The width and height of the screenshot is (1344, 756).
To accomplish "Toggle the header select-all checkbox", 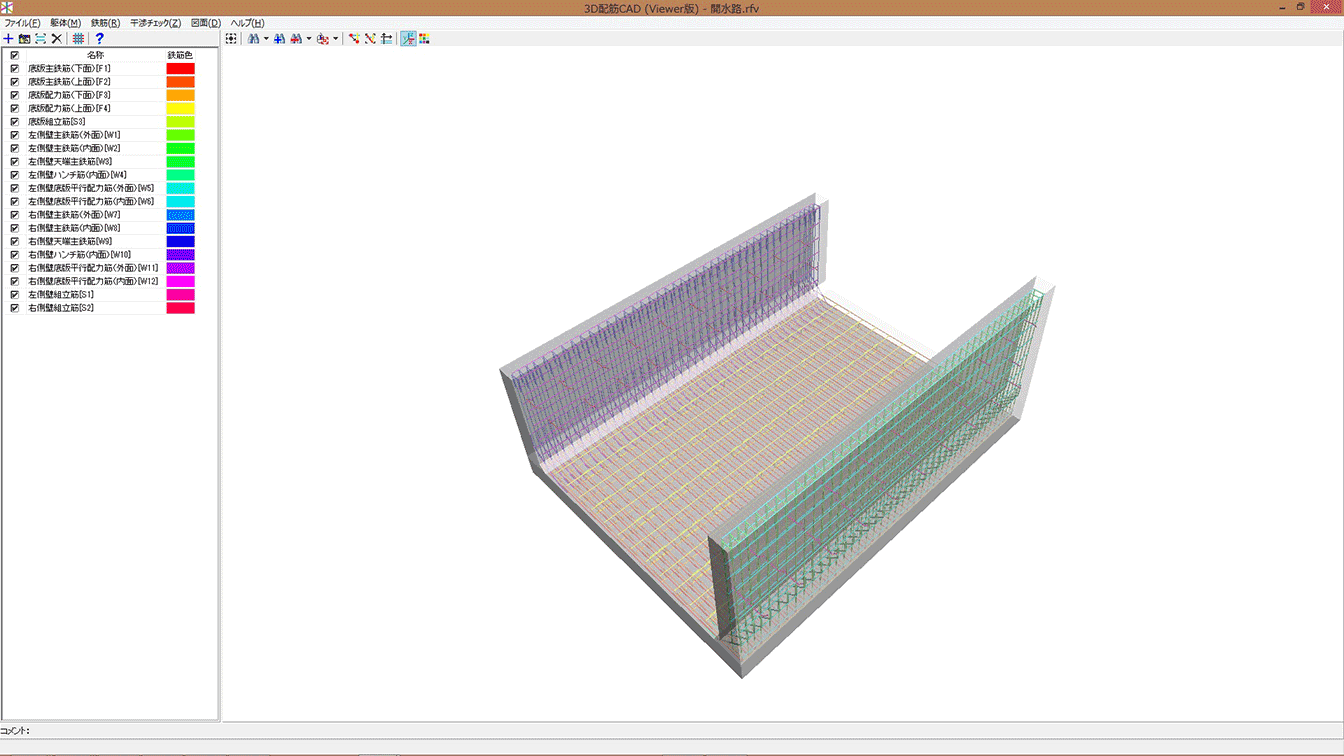I will [x=14, y=55].
